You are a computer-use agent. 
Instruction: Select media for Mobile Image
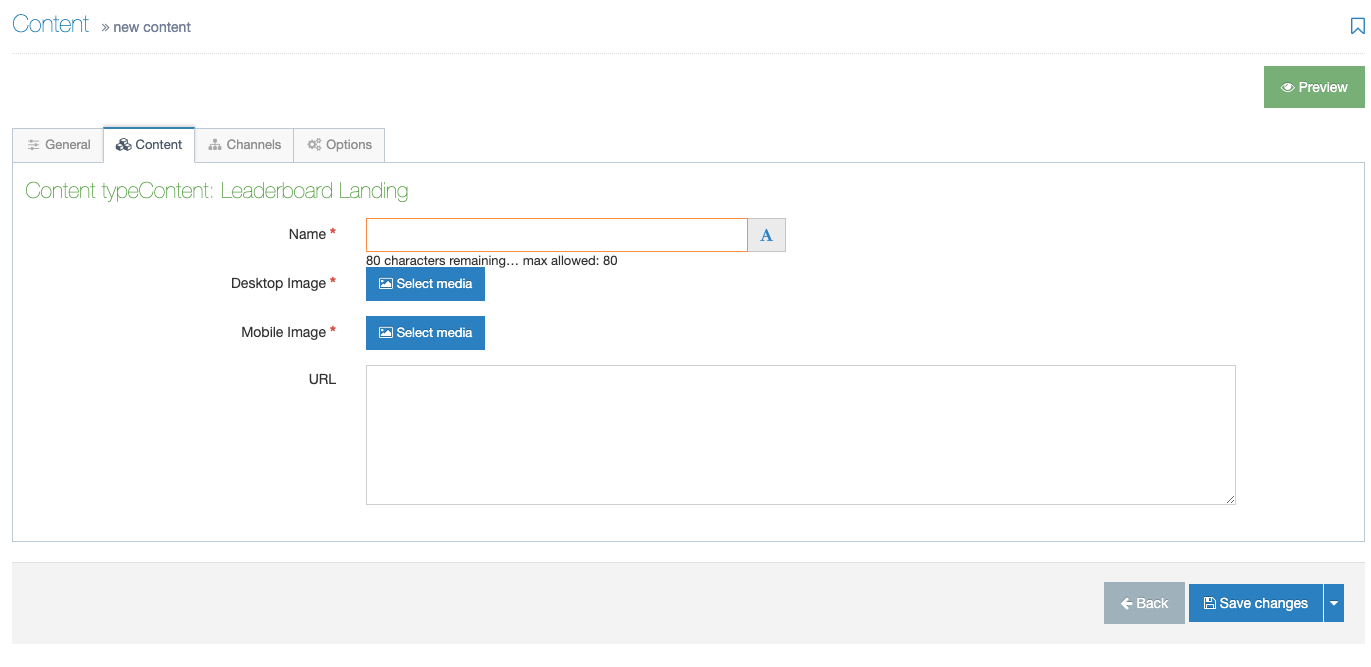tap(425, 333)
